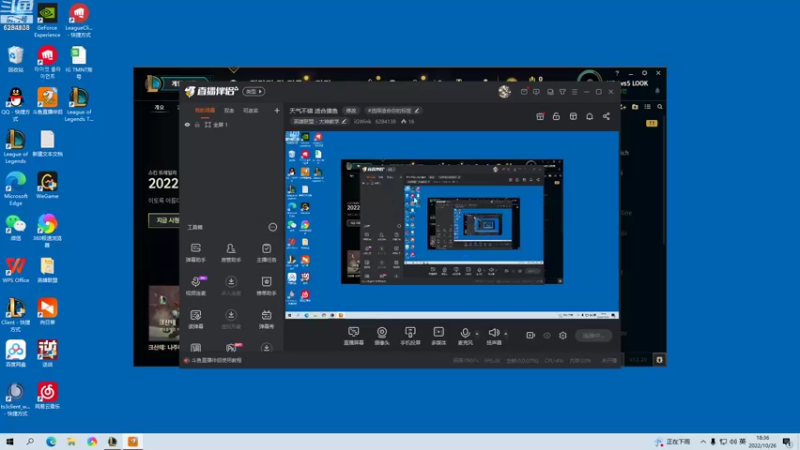Expand the microphone options arrow

pyautogui.click(x=477, y=334)
